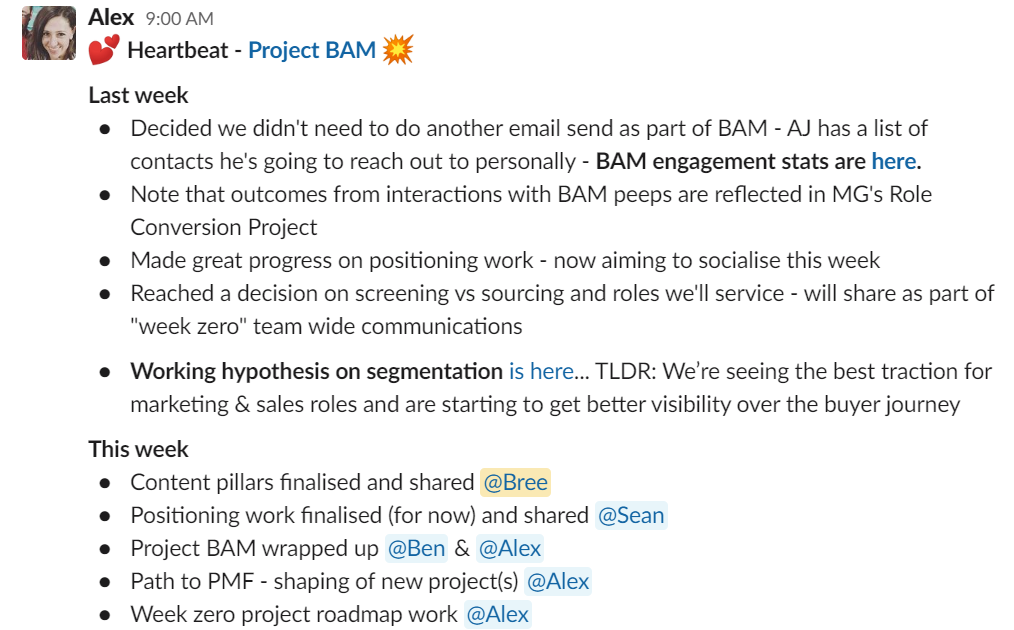The height and width of the screenshot is (630, 1014).
Task: Open the BAM engagement stats 'here' link
Action: (x=894, y=161)
